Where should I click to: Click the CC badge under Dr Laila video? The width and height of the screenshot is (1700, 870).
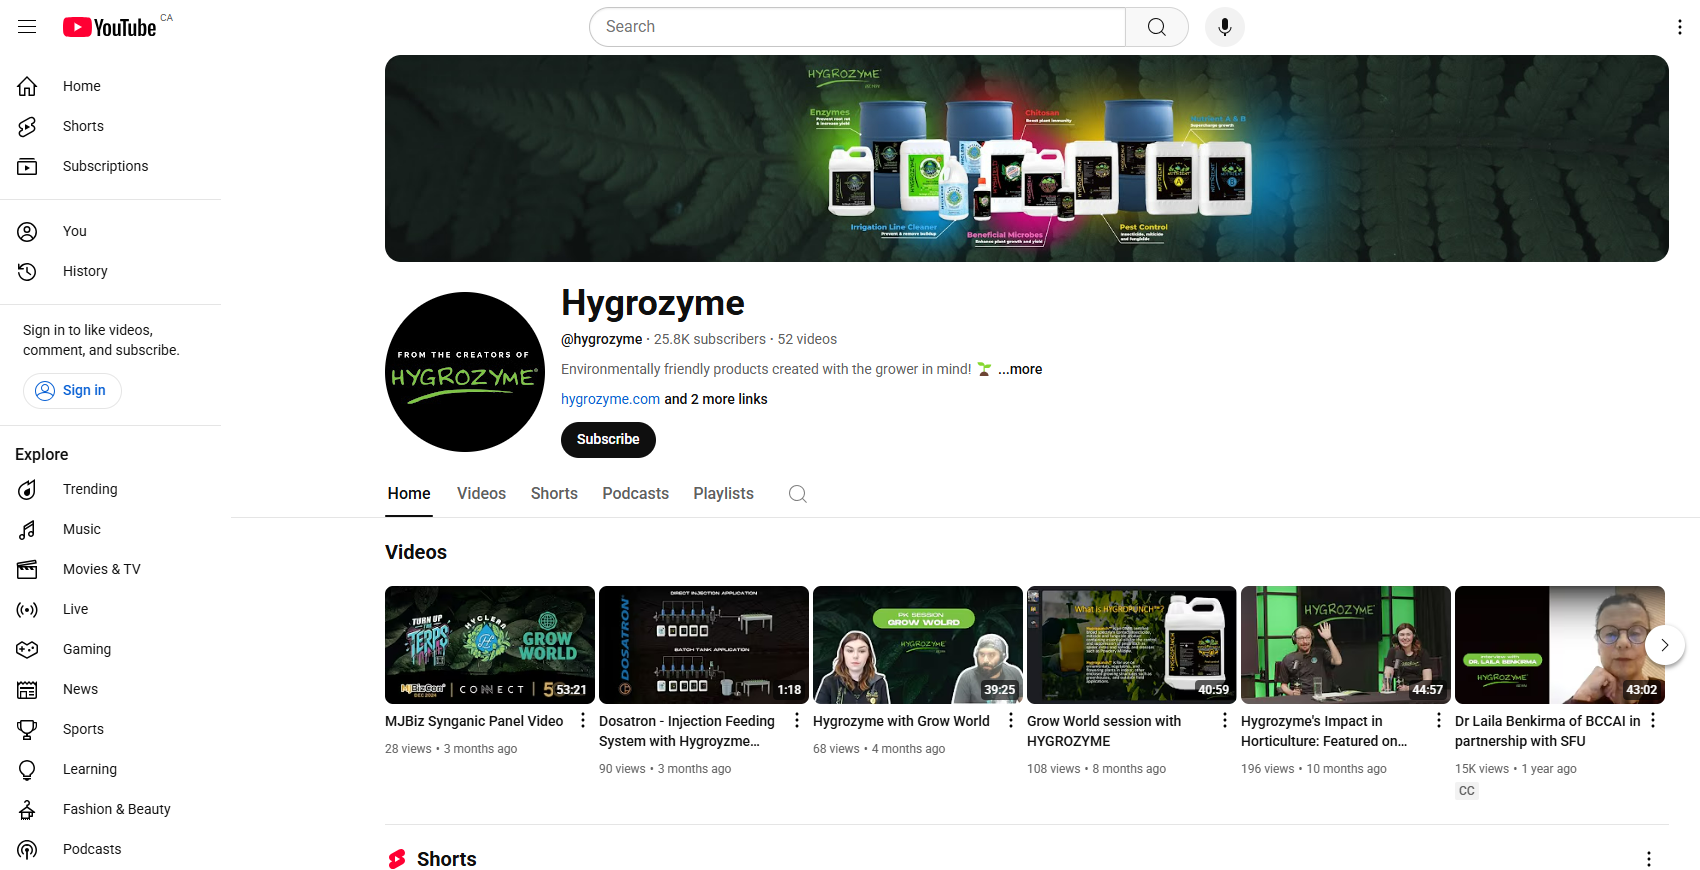(1466, 791)
